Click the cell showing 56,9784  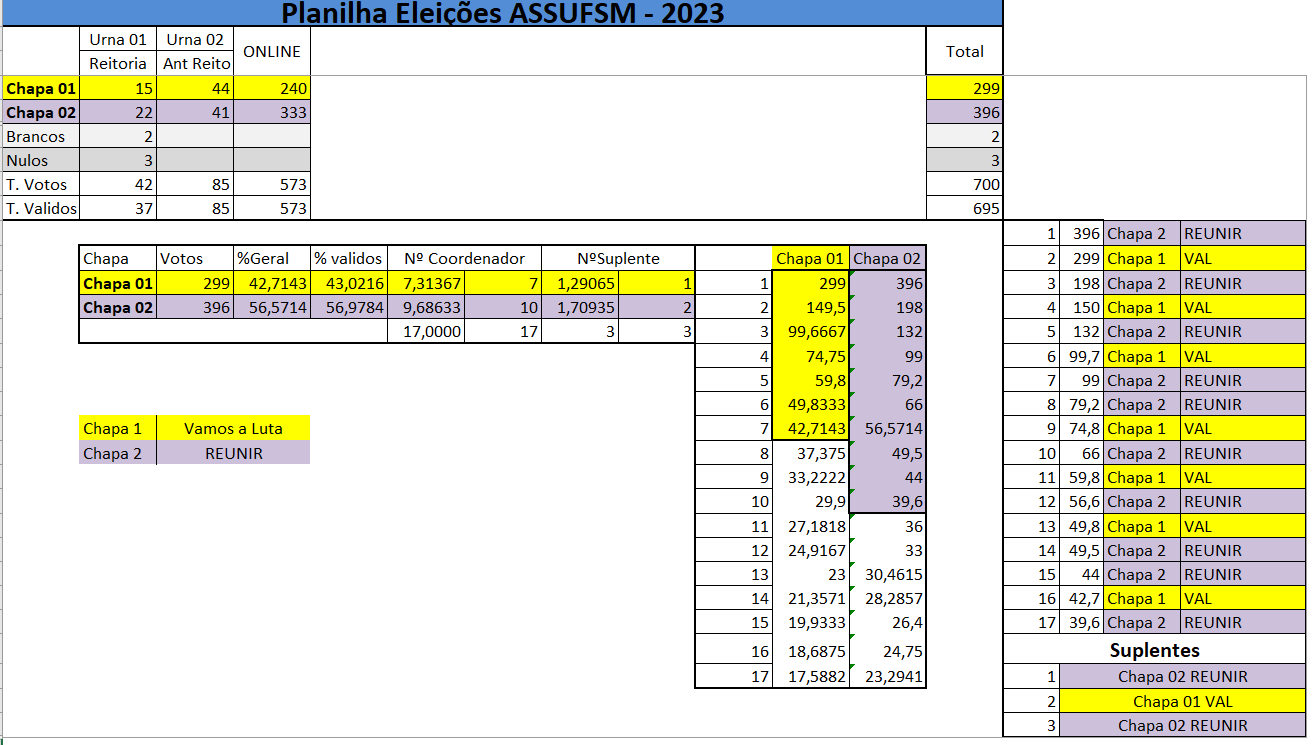[x=348, y=307]
